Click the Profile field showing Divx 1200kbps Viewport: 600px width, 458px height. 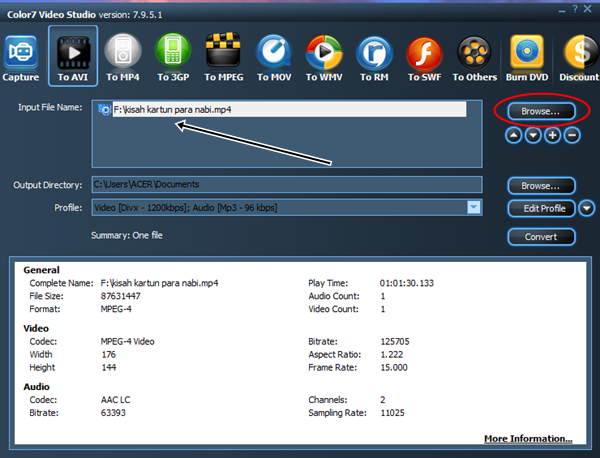point(287,208)
